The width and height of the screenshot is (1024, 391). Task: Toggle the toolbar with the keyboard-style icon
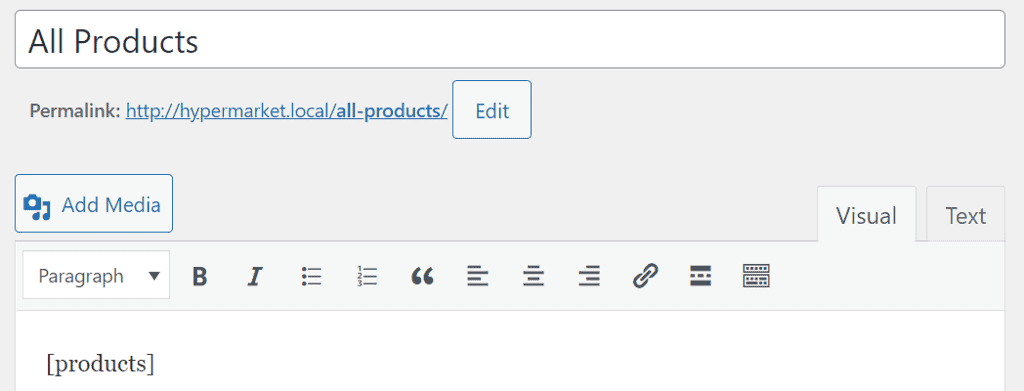coord(756,277)
